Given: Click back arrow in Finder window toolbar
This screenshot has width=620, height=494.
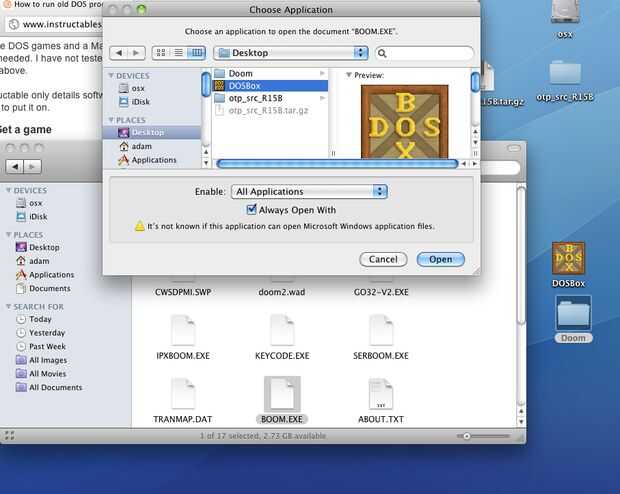Looking at the screenshot, I should (15, 167).
